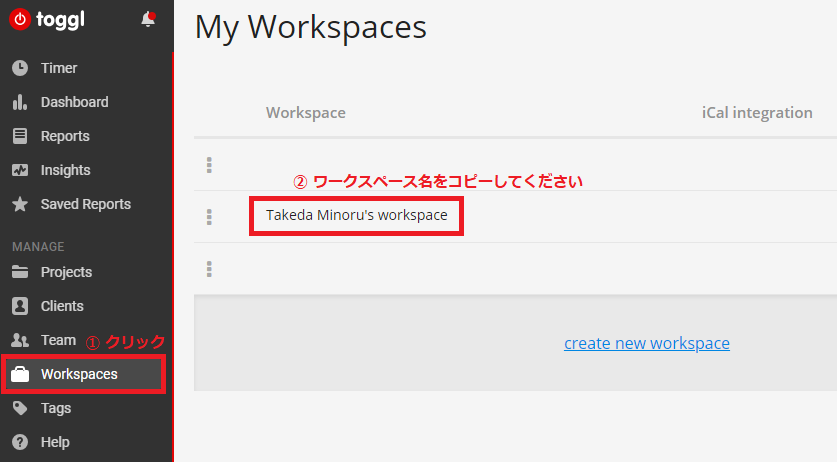This screenshot has width=837, height=462.
Task: Click Takeda Minoru's workspace name
Action: click(357, 215)
